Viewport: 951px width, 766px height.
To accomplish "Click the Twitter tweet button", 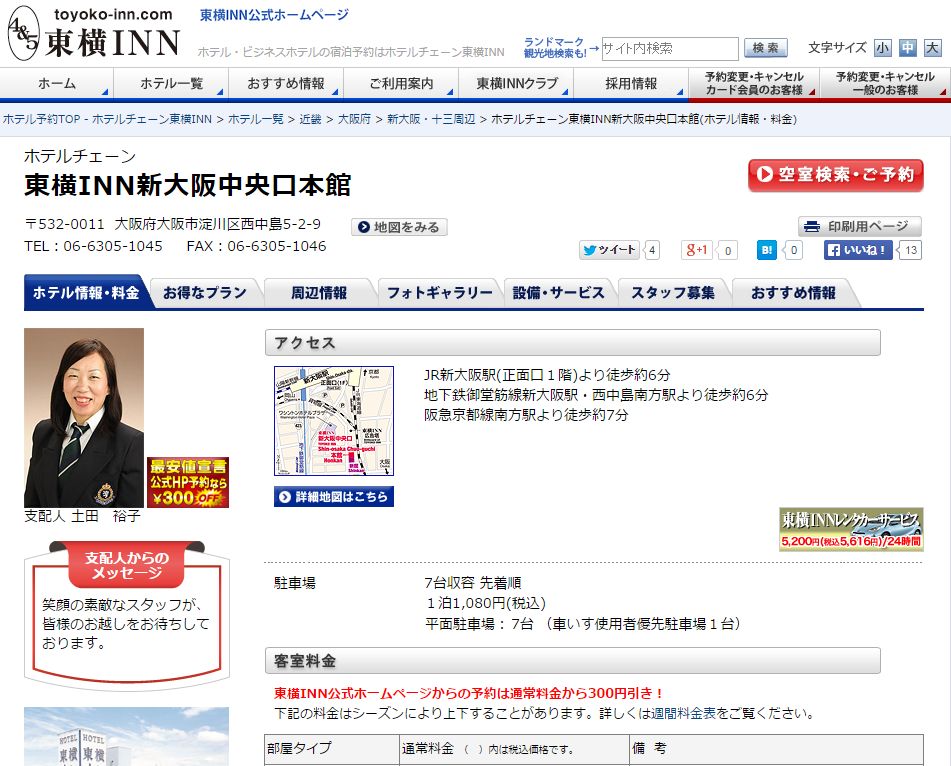I will coord(609,250).
